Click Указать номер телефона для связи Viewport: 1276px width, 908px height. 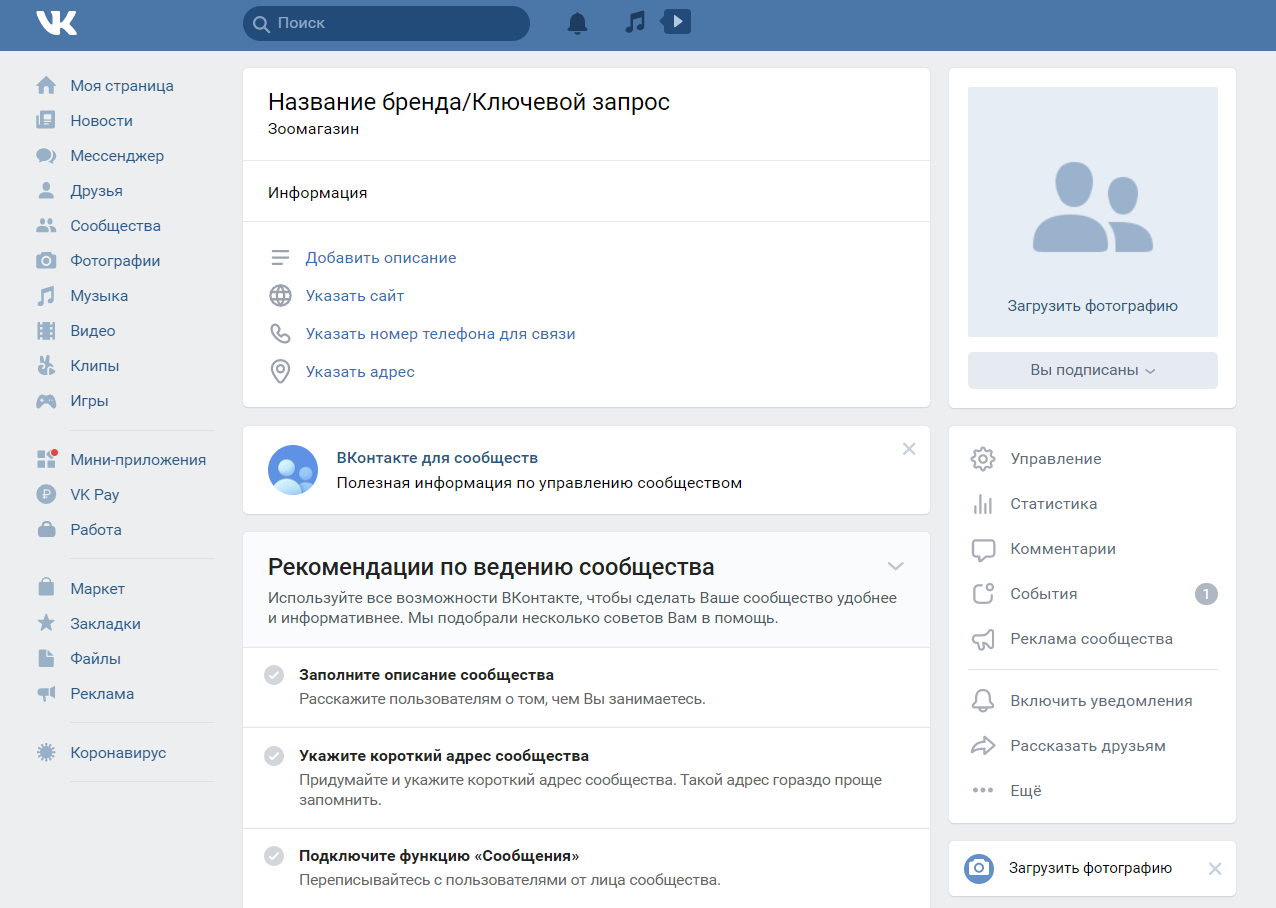(440, 334)
